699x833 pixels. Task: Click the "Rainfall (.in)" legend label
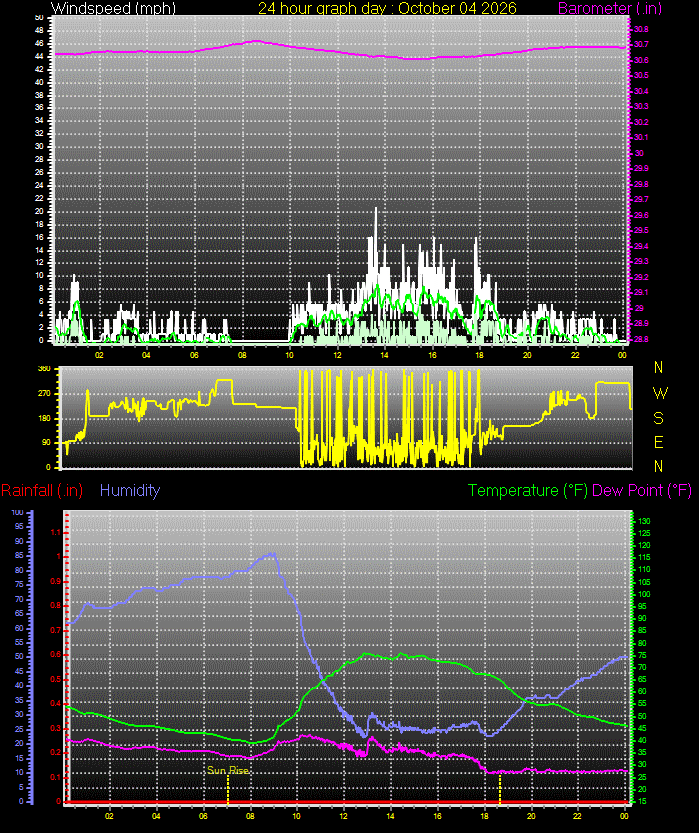[42, 490]
